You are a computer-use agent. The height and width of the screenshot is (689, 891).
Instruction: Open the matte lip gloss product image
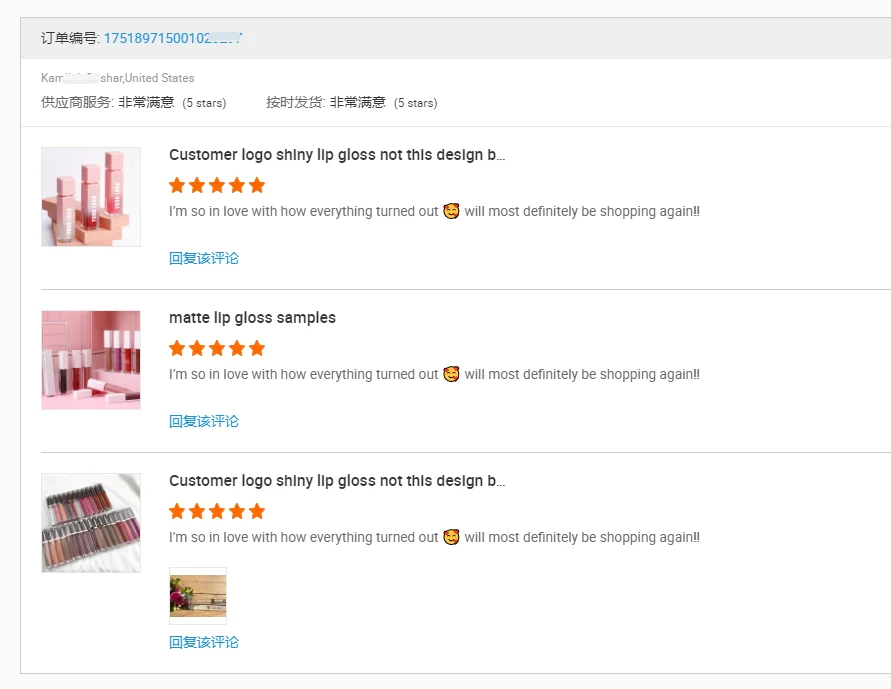[91, 360]
